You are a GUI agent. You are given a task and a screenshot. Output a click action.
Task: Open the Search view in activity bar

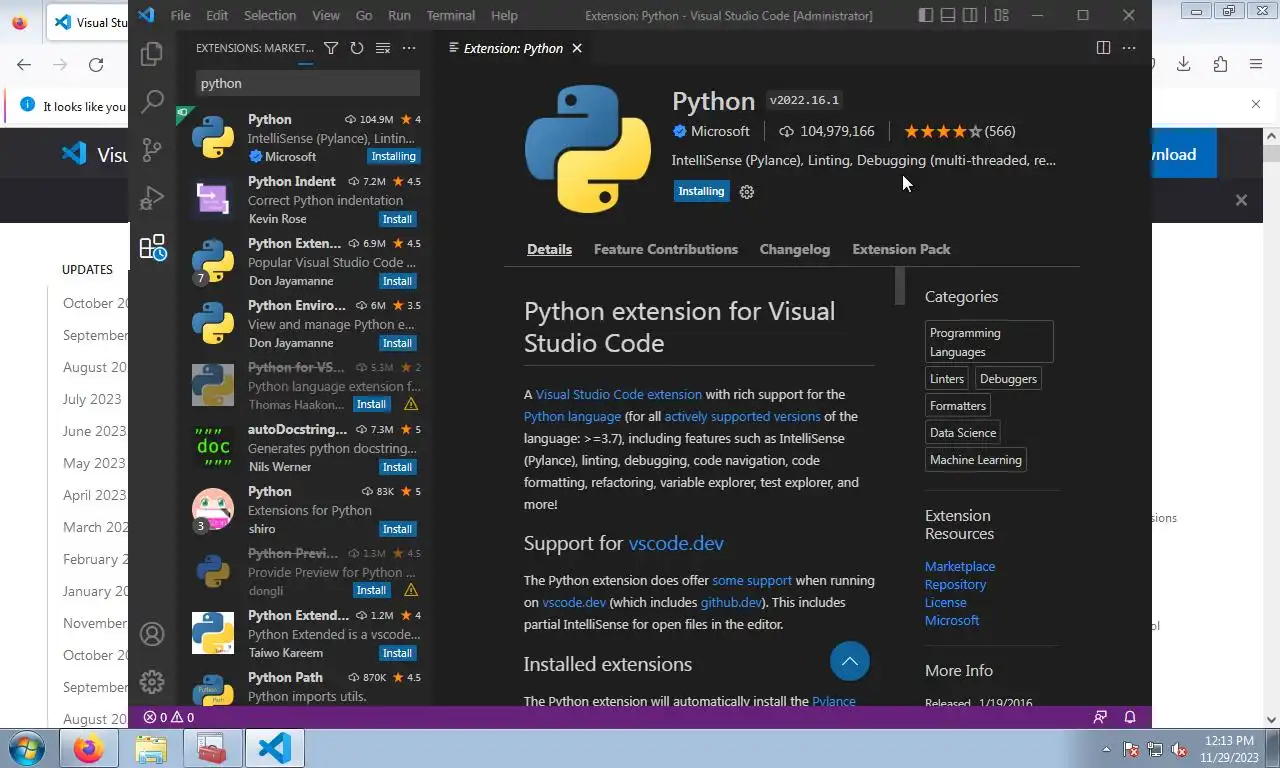coord(152,101)
